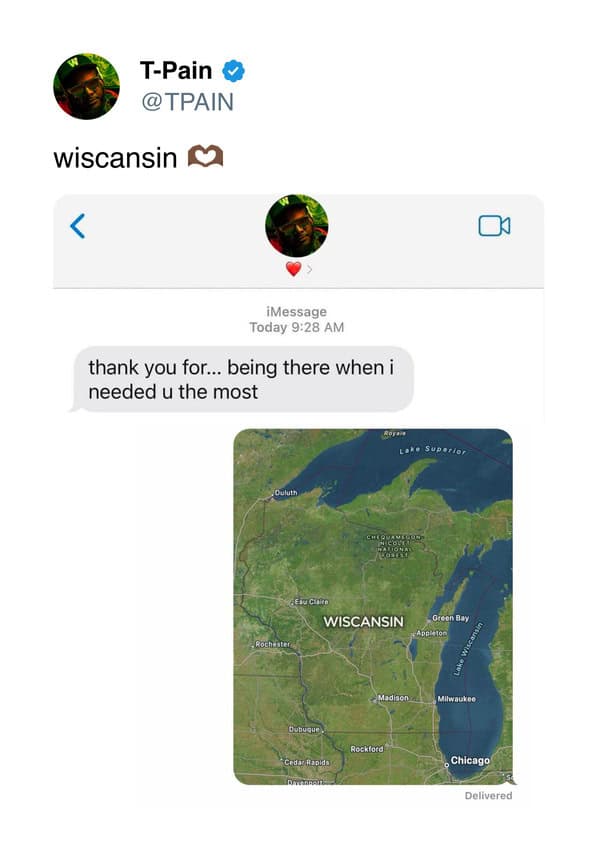Select the Chicago city marker

tap(446, 764)
